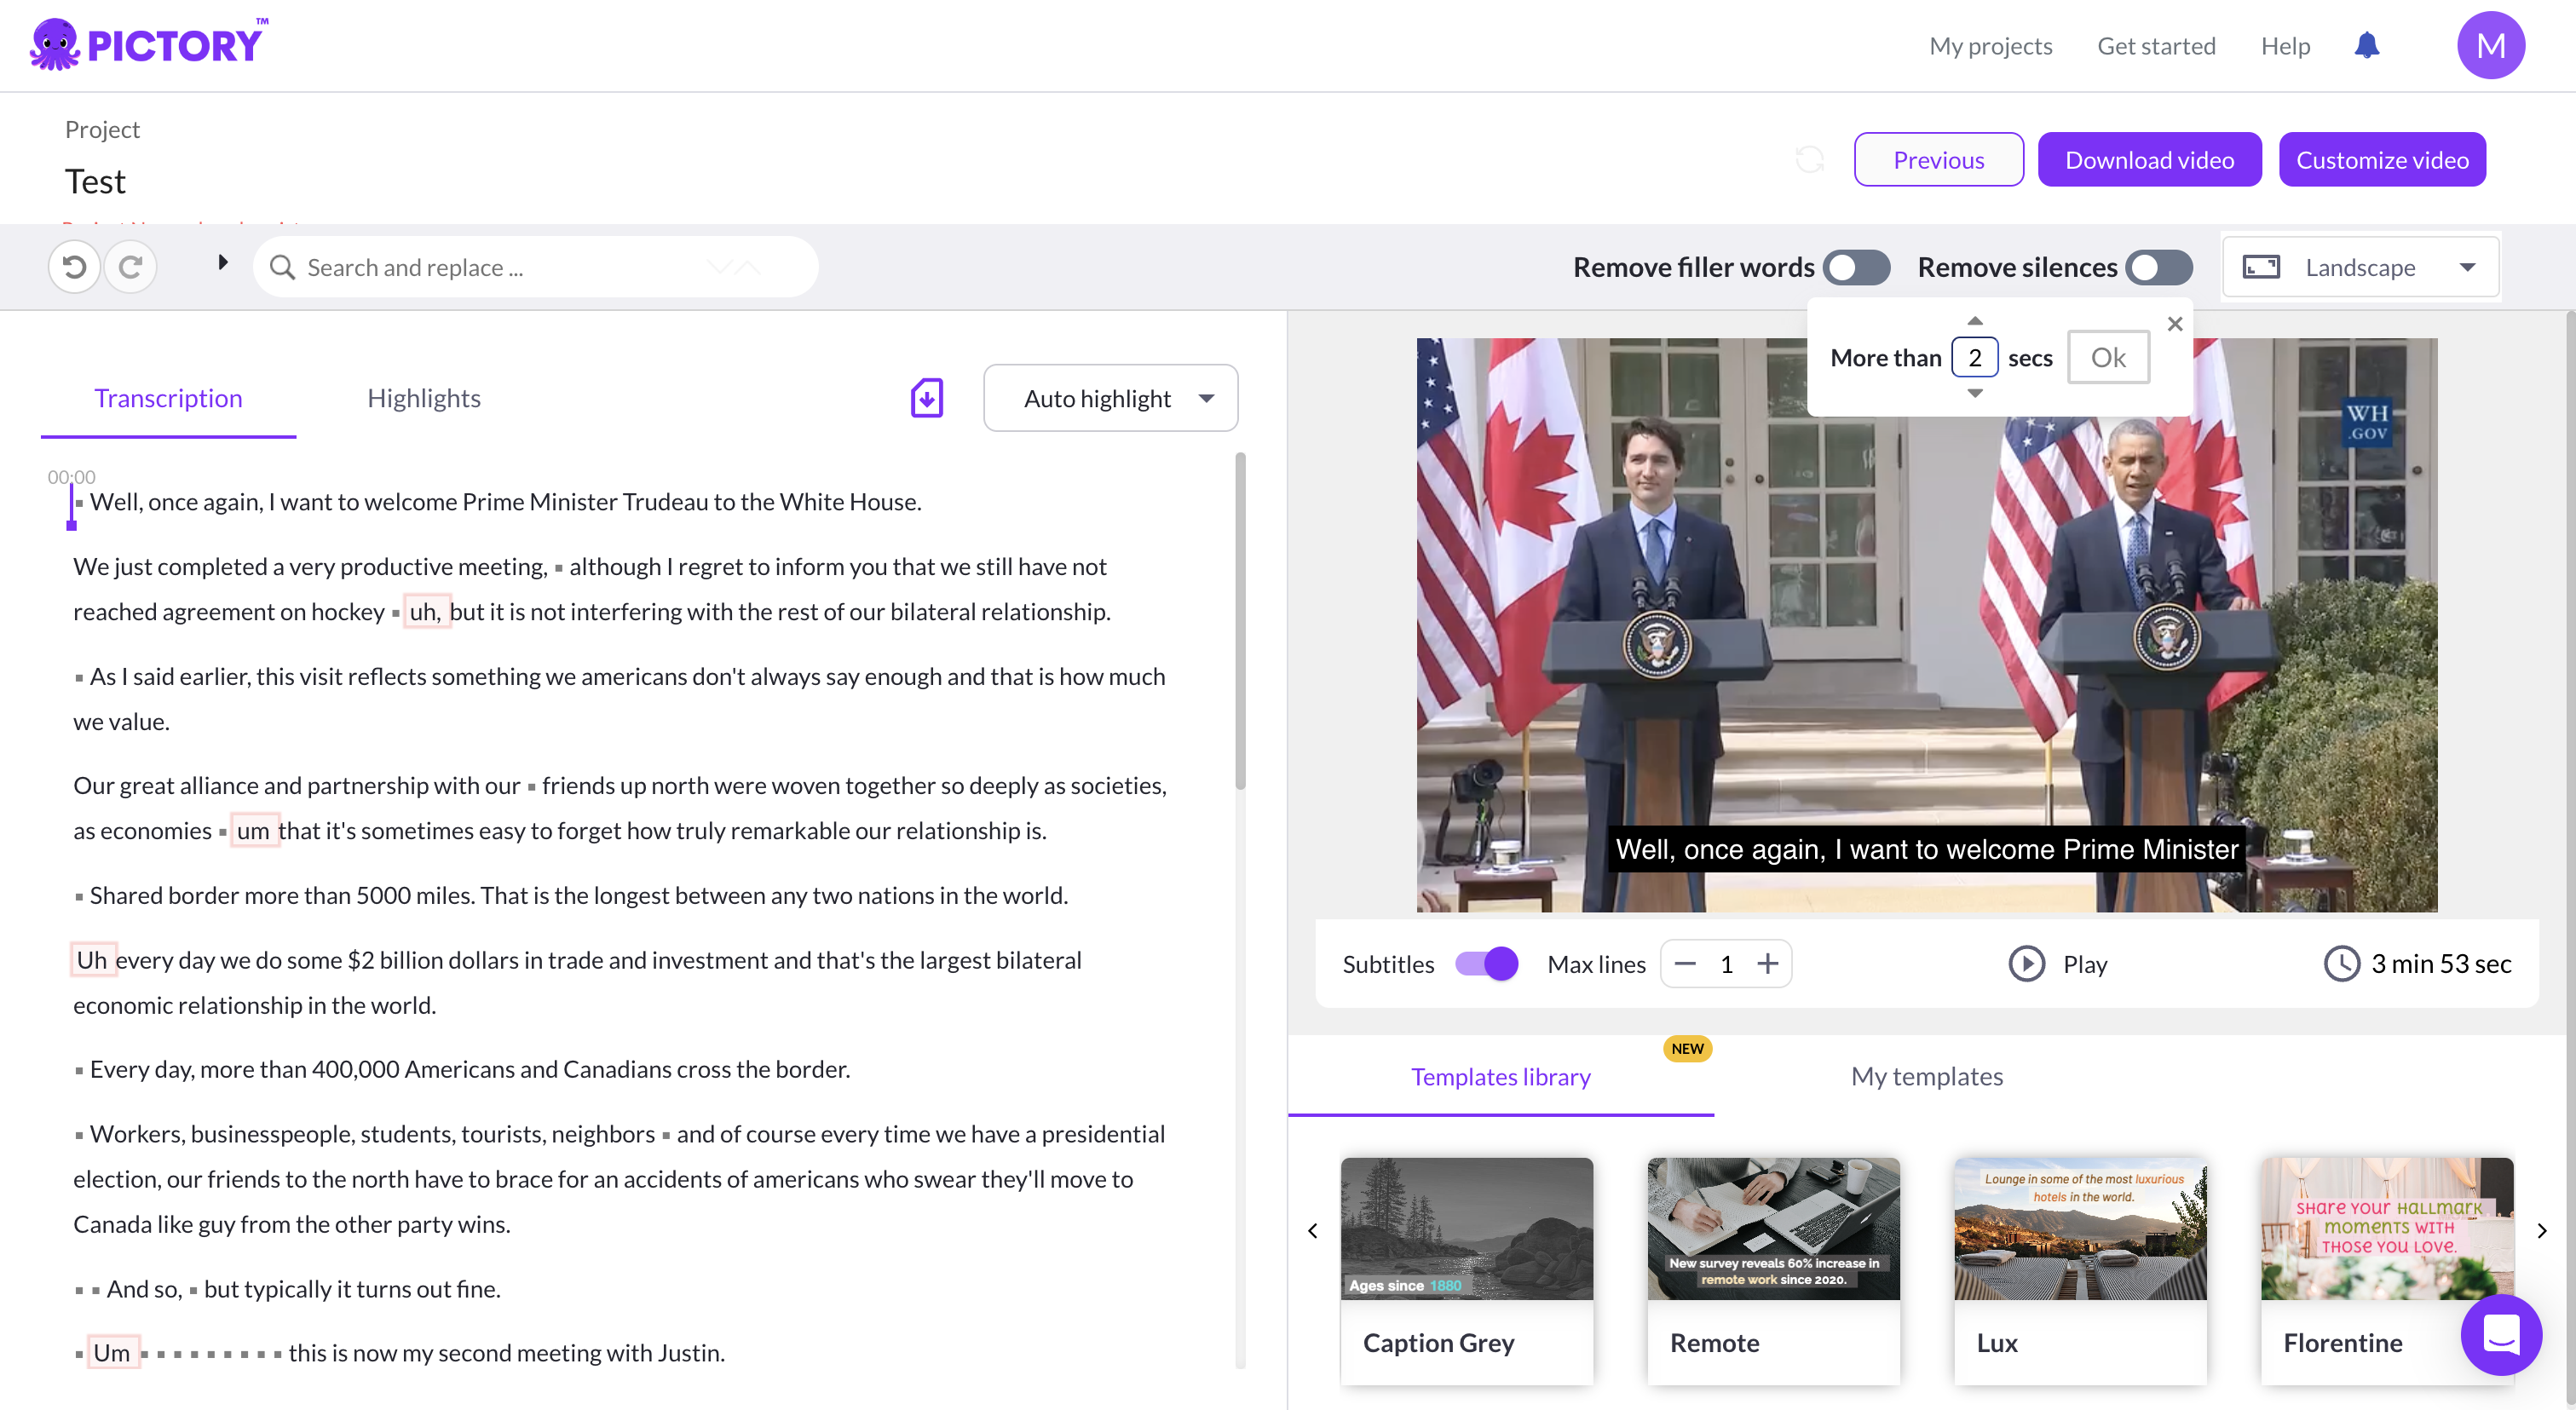Click the M user avatar

(x=2490, y=45)
